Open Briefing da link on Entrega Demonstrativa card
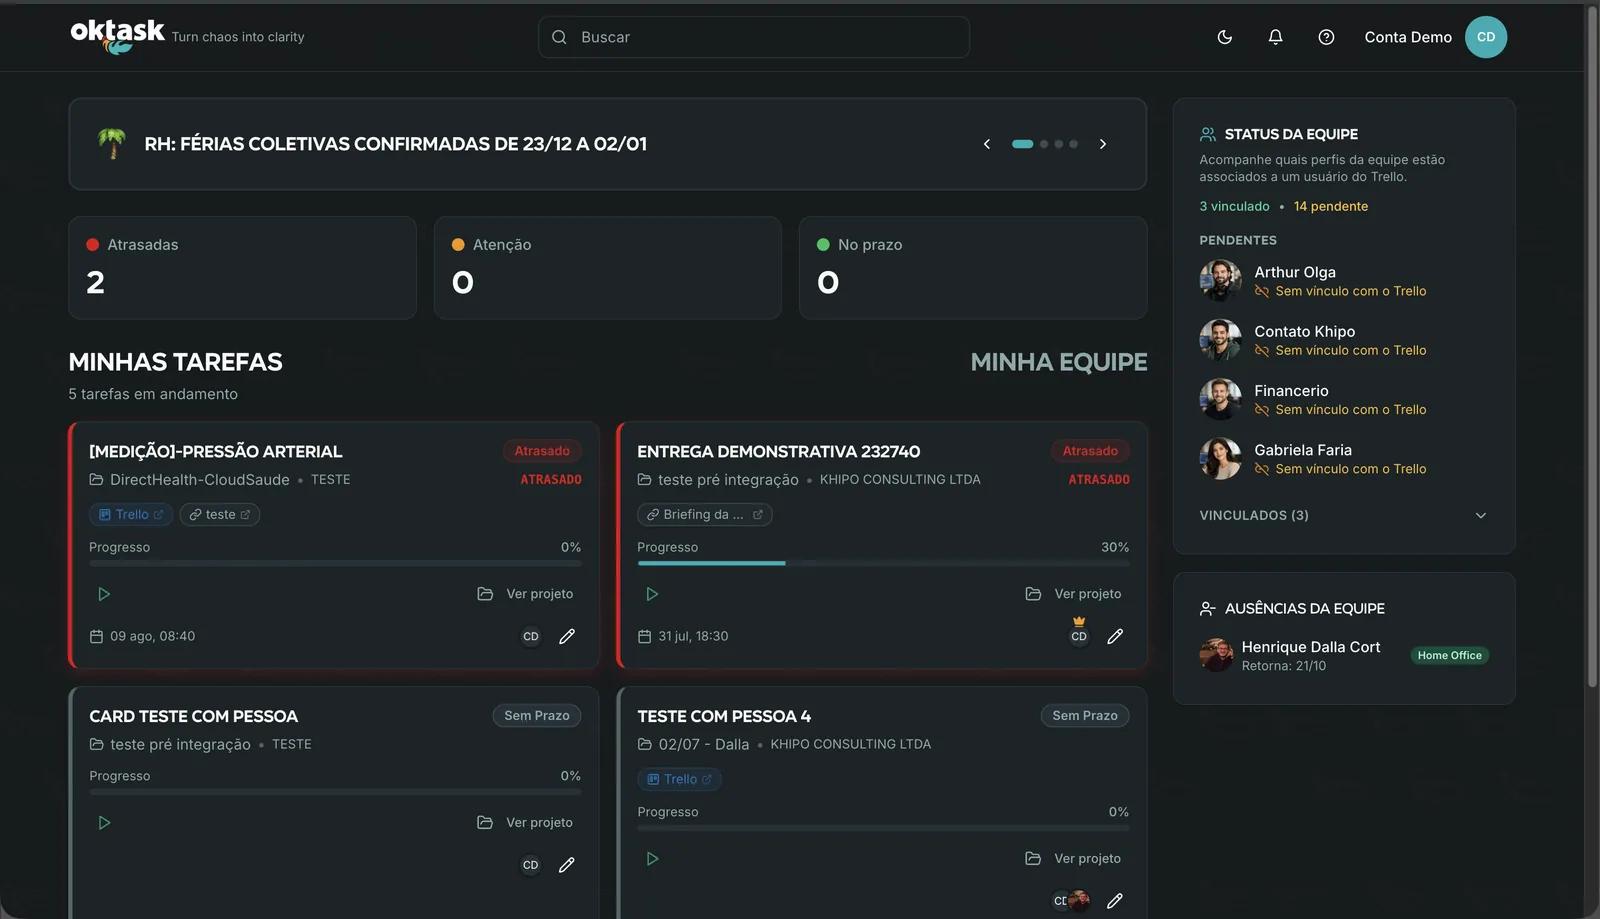 coord(704,514)
